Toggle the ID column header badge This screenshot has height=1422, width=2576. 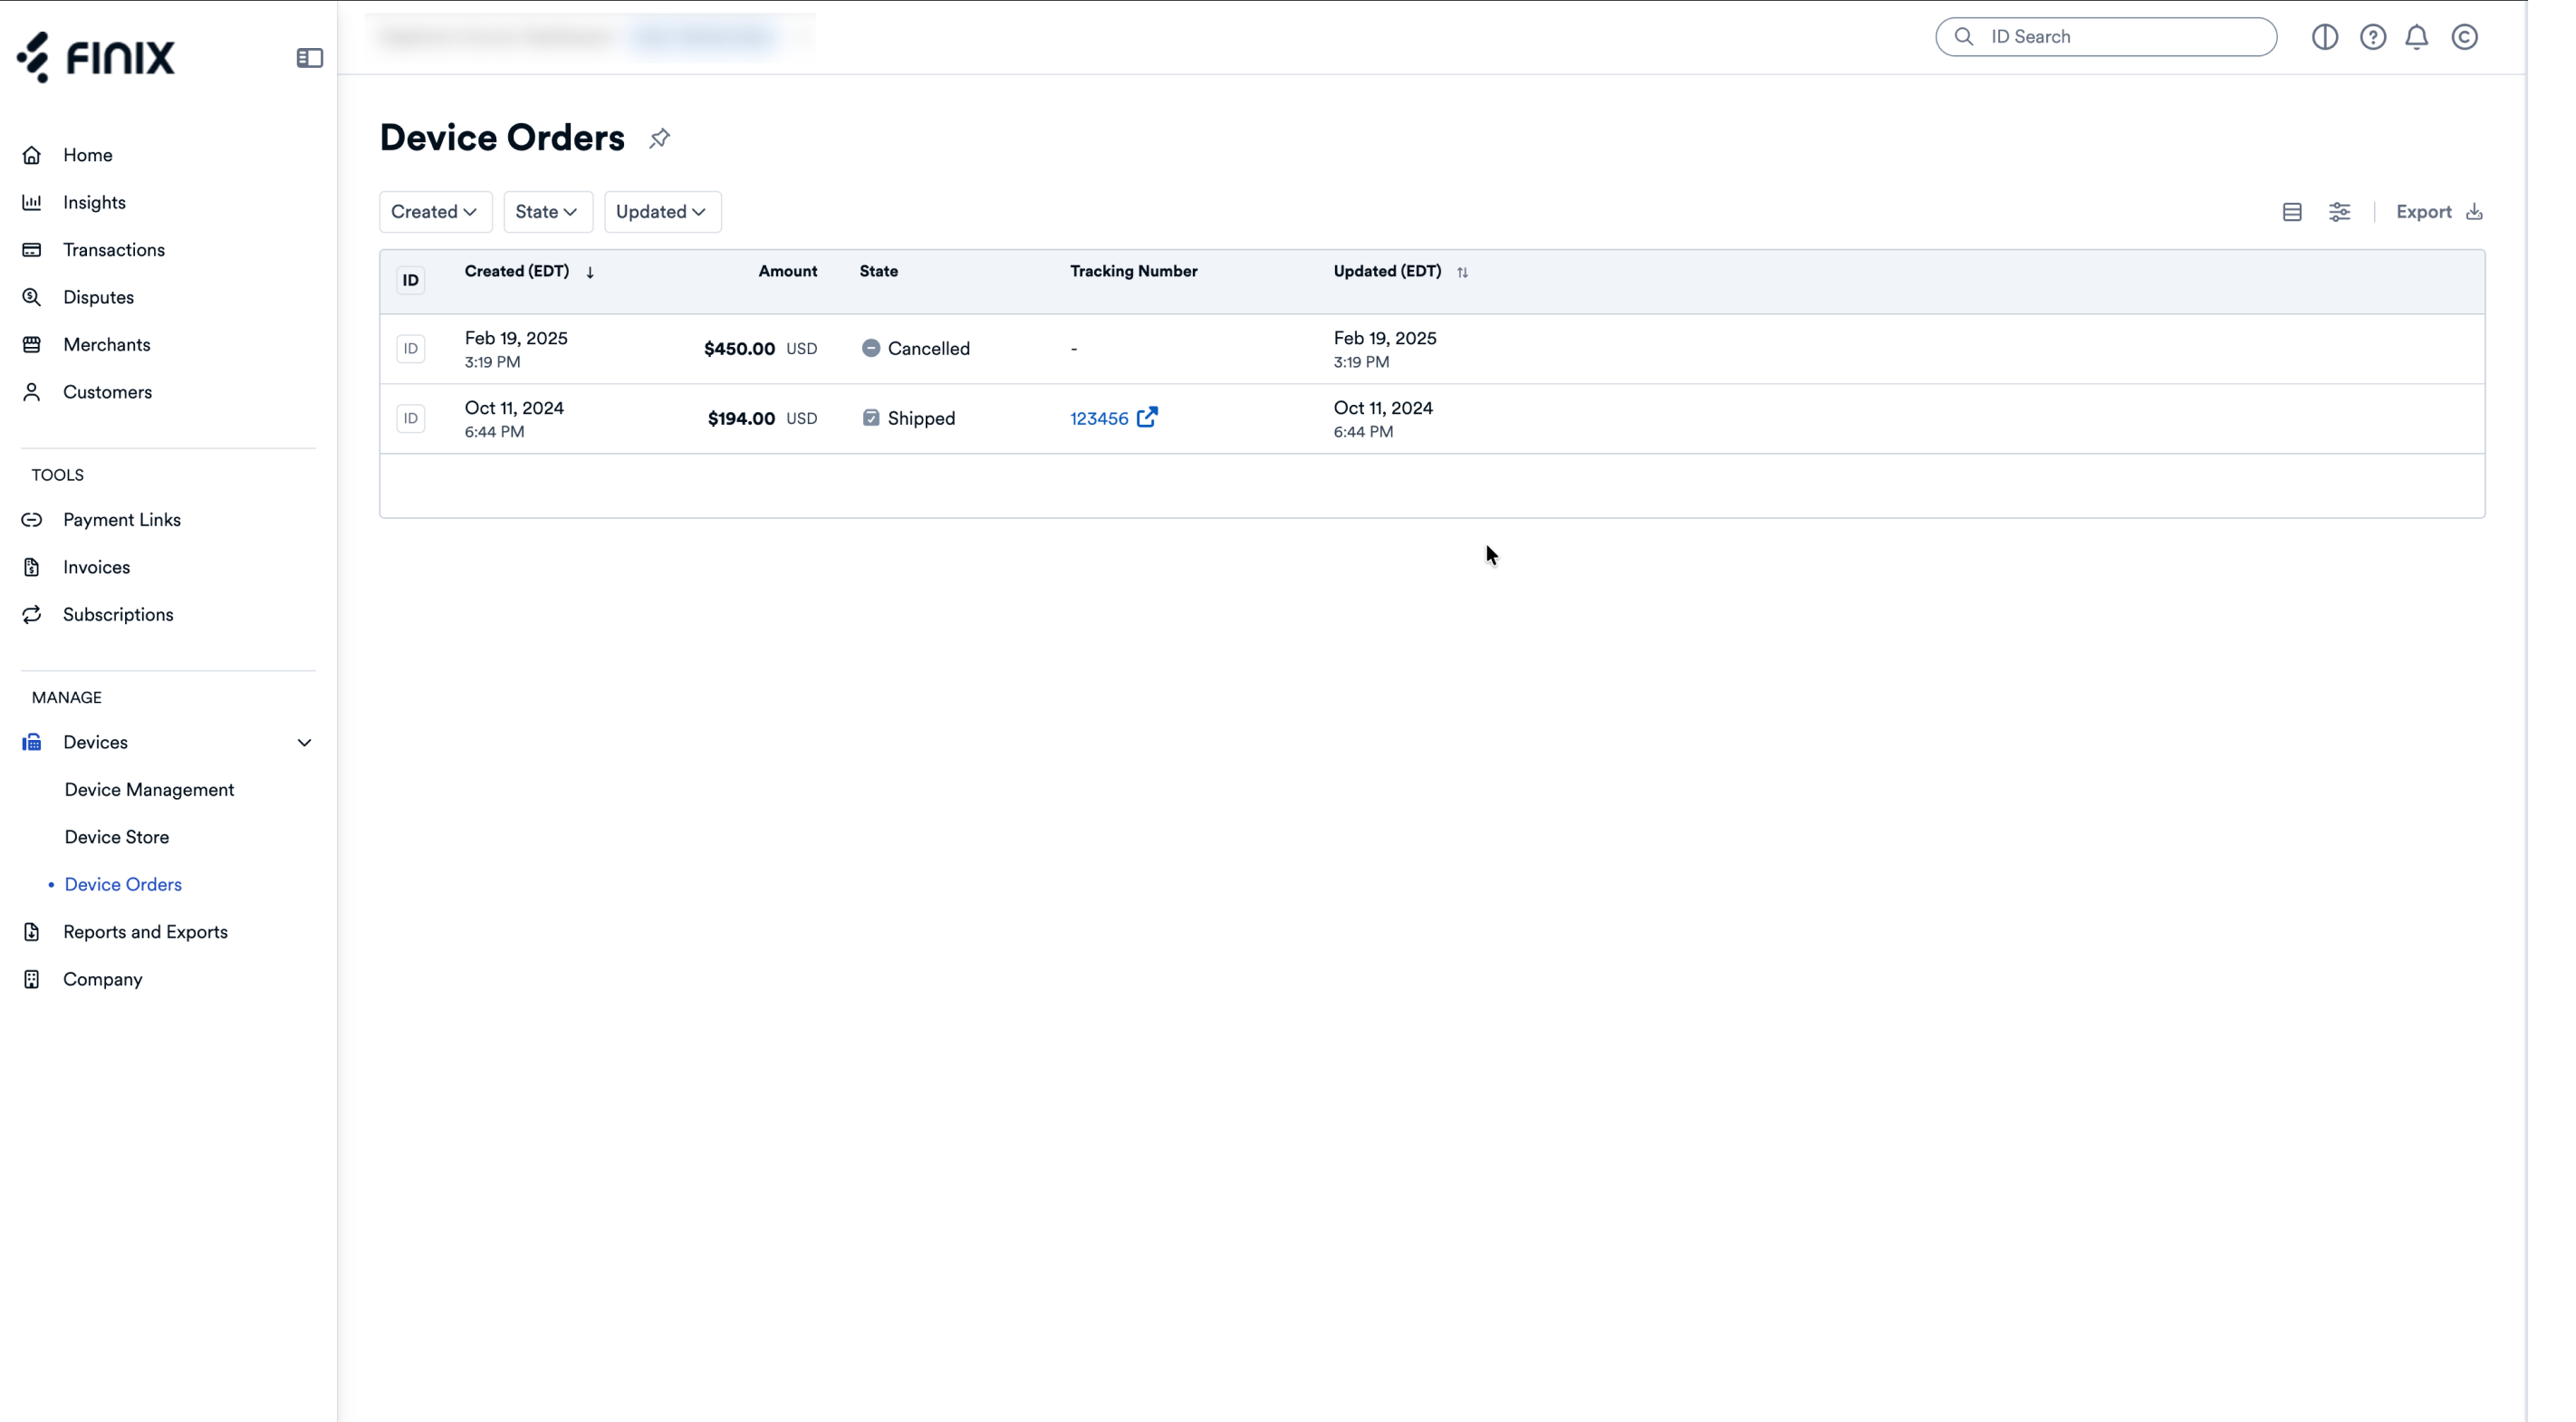coord(410,280)
